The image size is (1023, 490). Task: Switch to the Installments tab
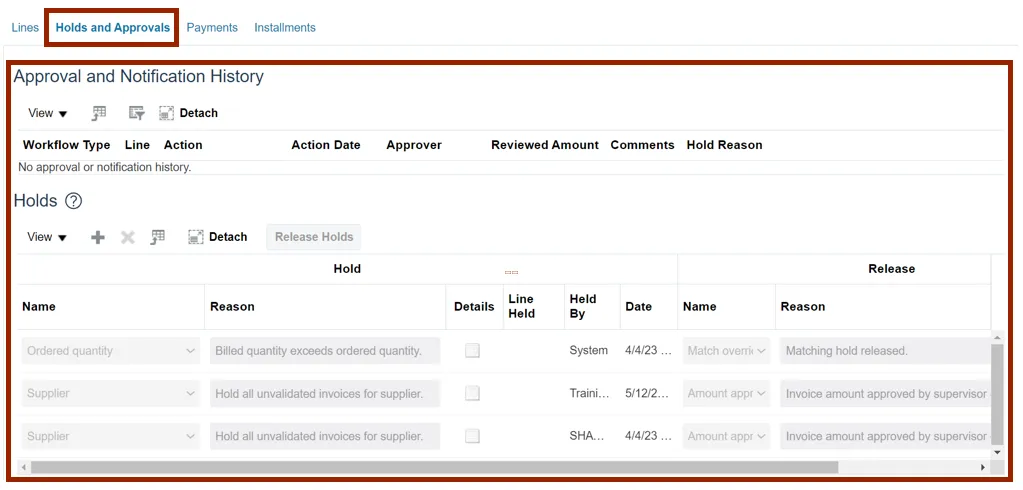285,28
